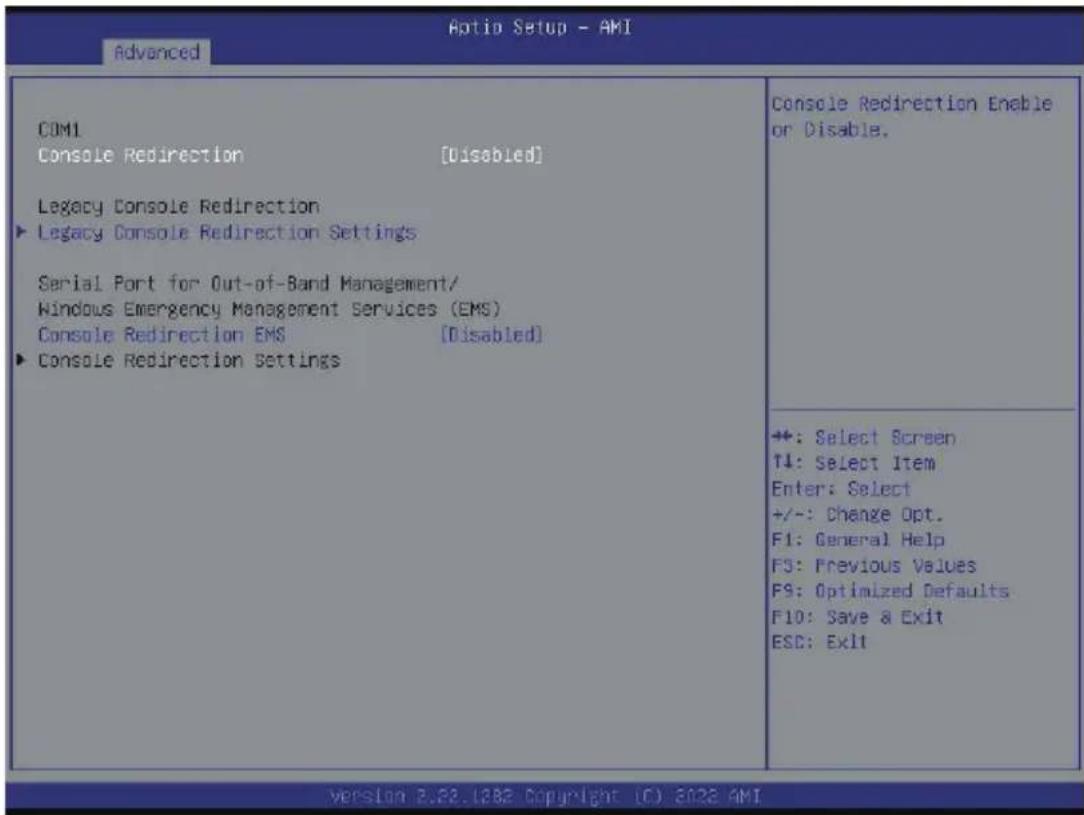Image resolution: width=1084 pixels, height=815 pixels.
Task: Click the F3: Previous Values hint
Action: pos(874,565)
